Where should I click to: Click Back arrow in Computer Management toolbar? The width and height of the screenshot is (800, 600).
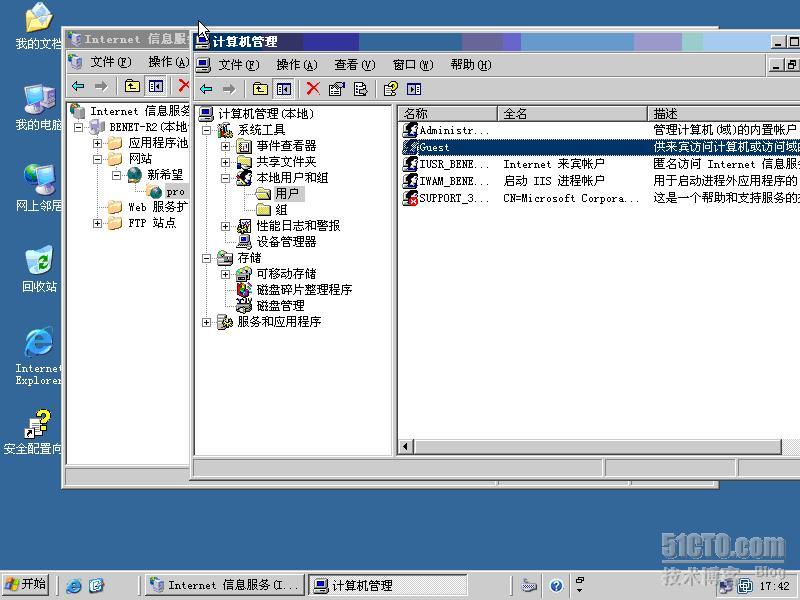click(x=207, y=89)
